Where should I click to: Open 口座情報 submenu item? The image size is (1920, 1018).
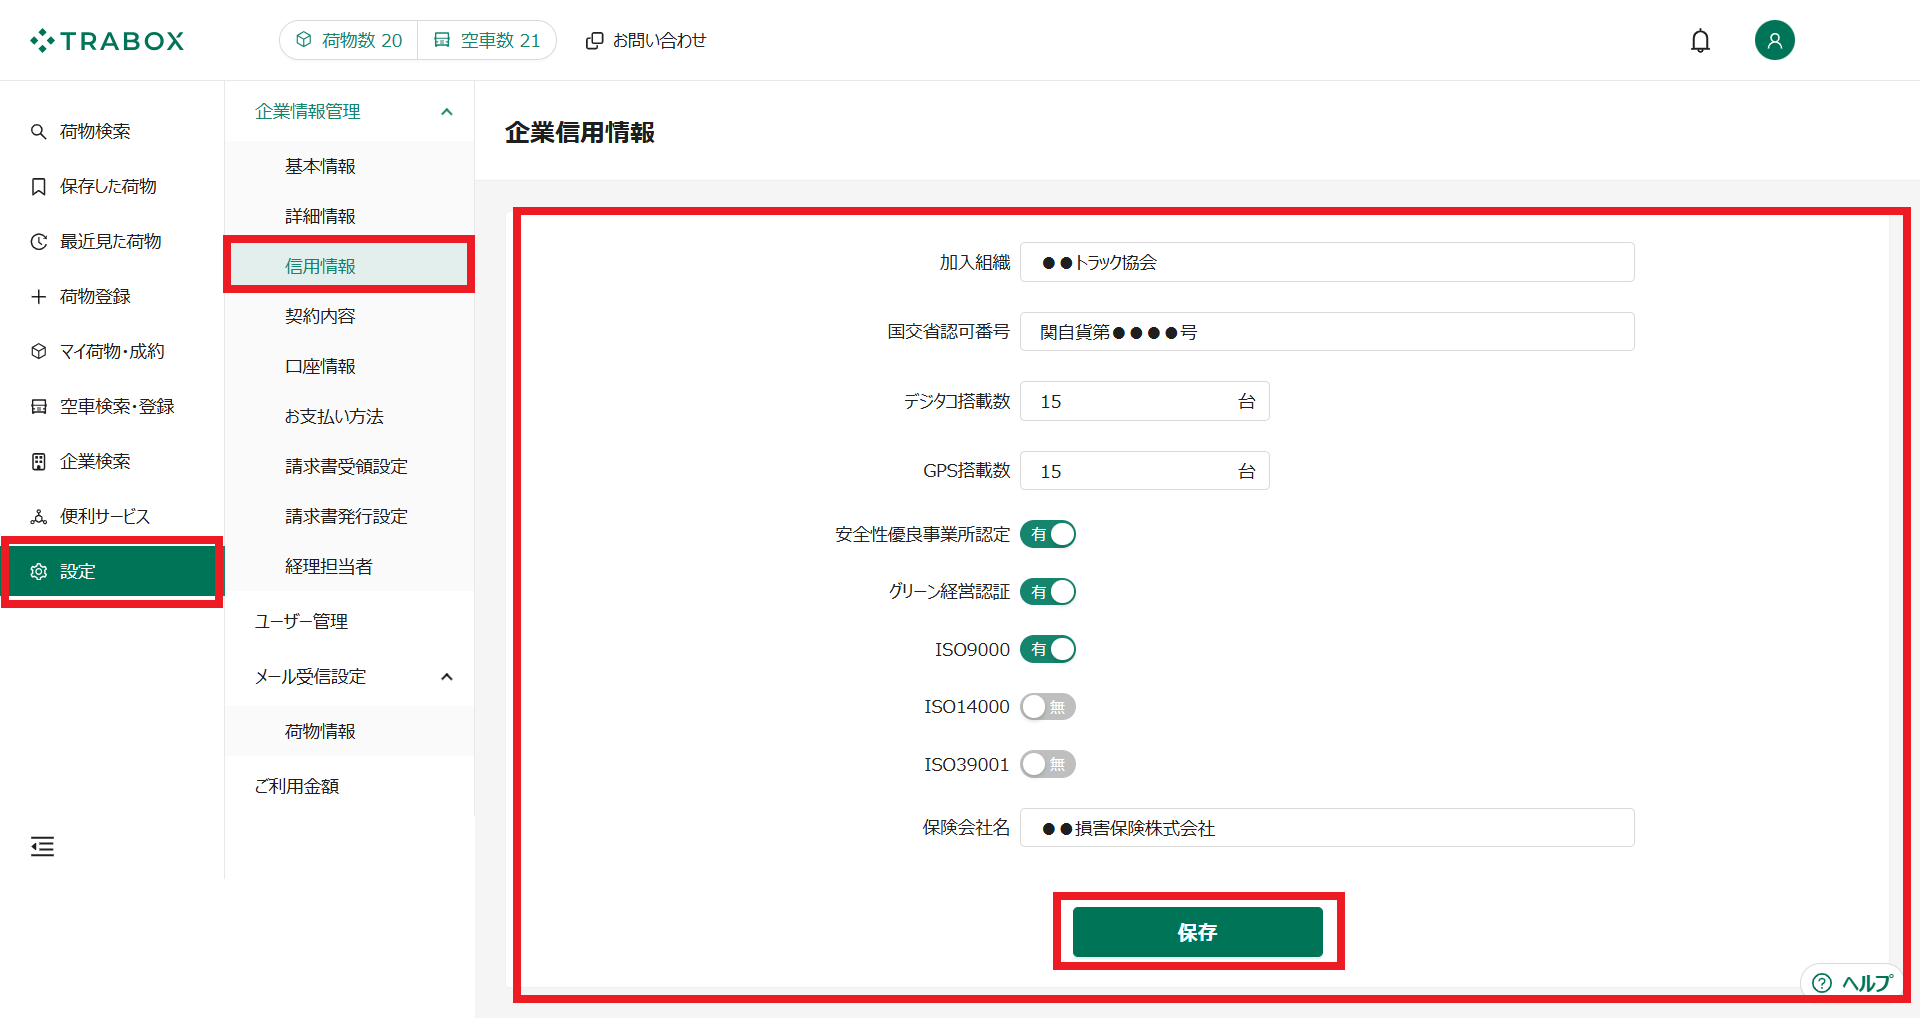point(349,366)
